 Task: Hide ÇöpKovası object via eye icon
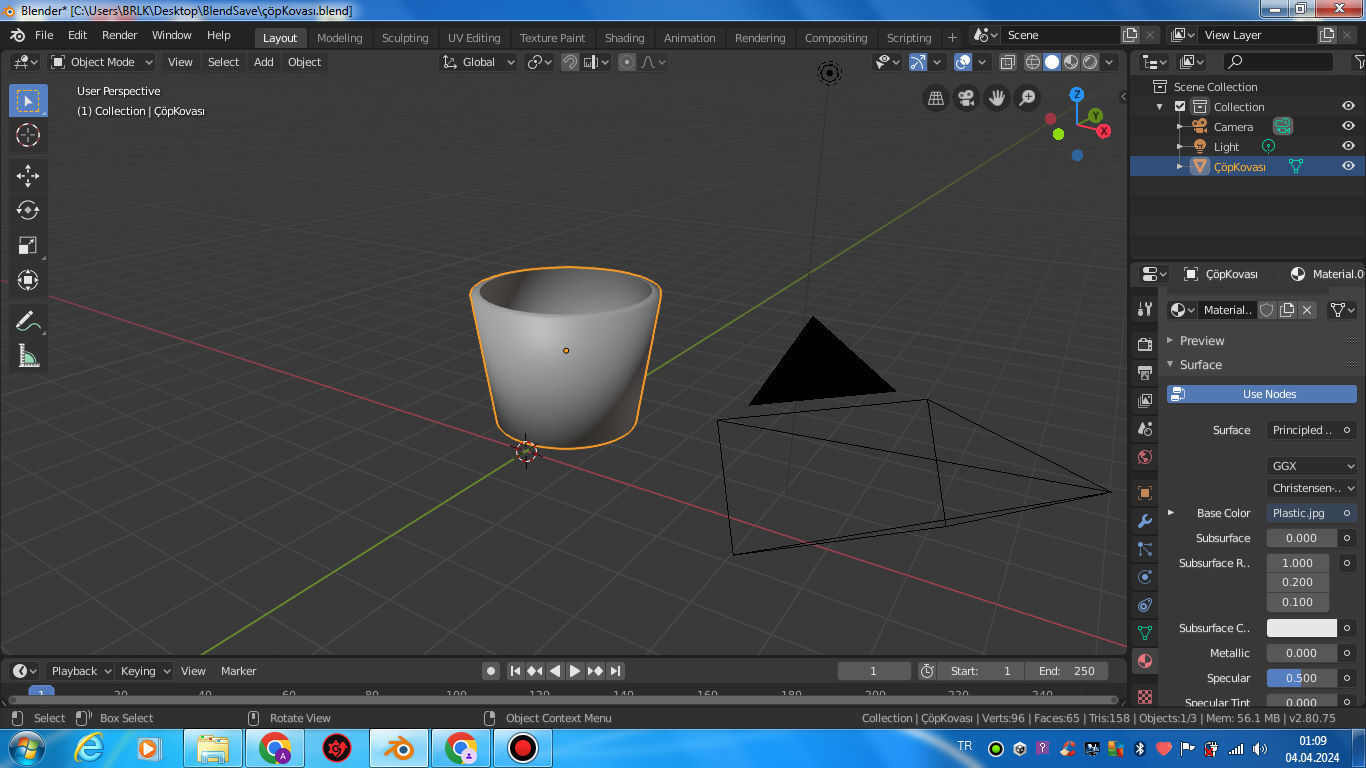[x=1348, y=166]
